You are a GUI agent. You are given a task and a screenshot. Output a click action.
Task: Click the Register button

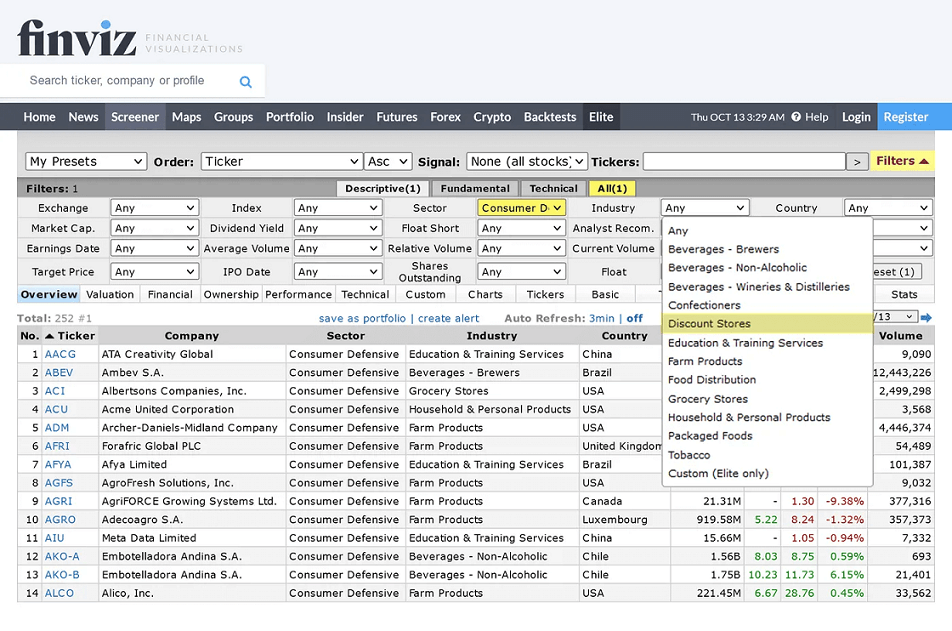905,117
